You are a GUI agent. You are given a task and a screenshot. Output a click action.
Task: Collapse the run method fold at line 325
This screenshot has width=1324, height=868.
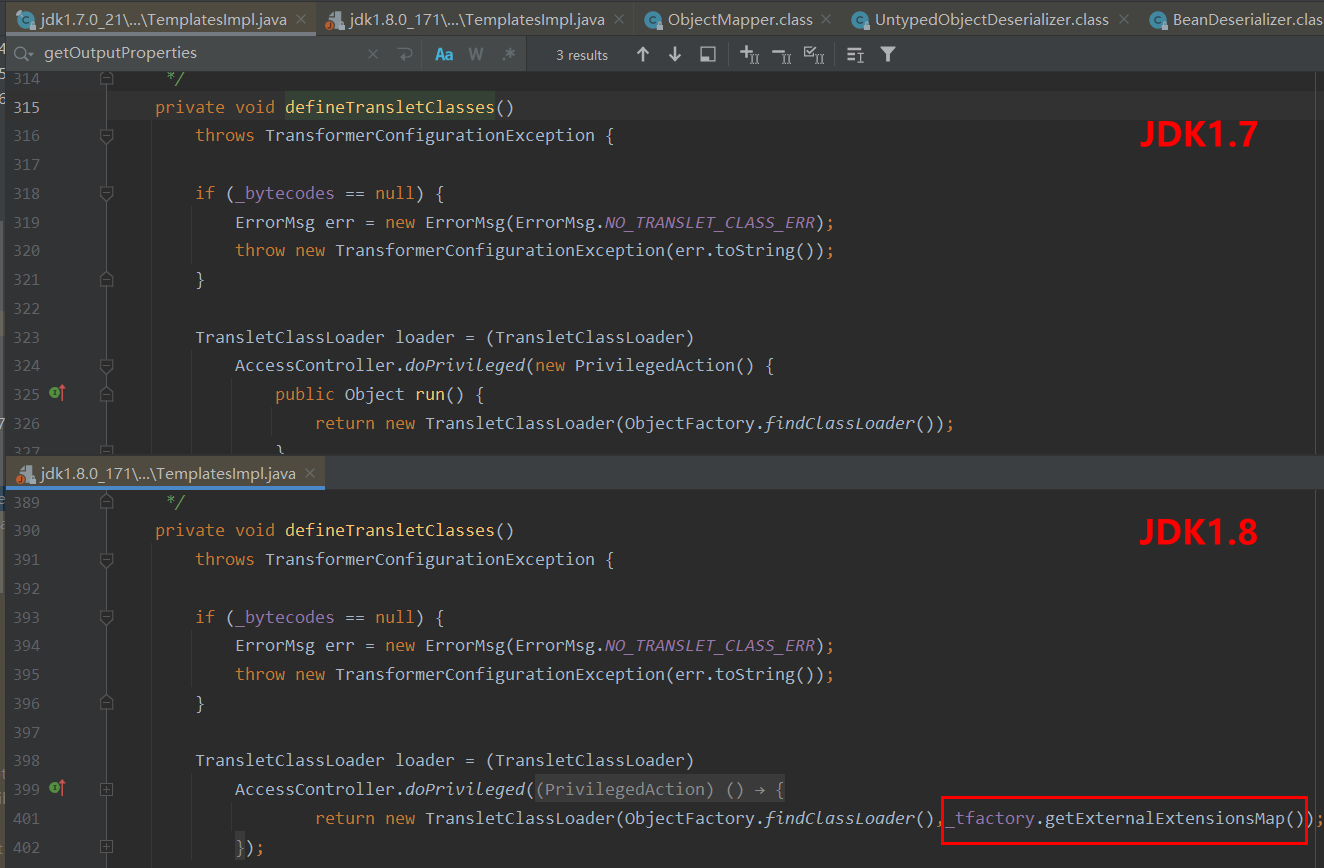107,395
